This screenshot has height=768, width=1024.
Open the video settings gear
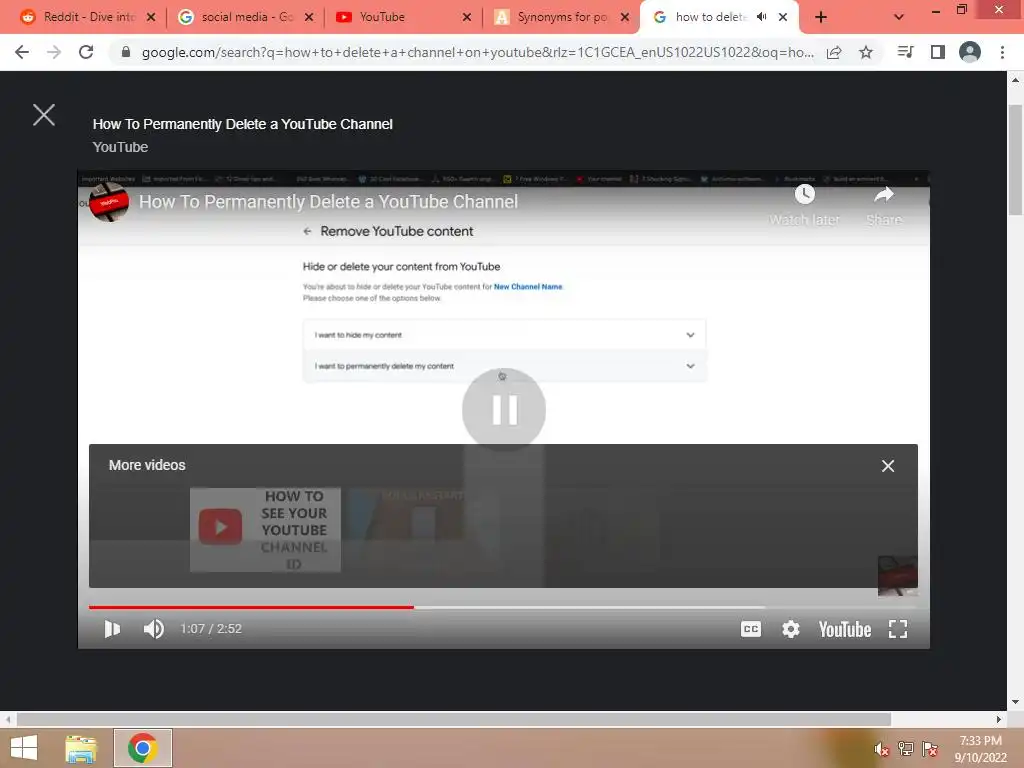tap(791, 629)
